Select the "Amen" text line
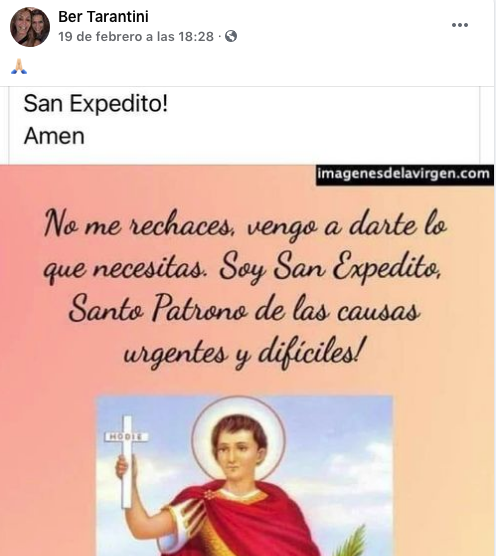The width and height of the screenshot is (496, 556). (x=54, y=136)
